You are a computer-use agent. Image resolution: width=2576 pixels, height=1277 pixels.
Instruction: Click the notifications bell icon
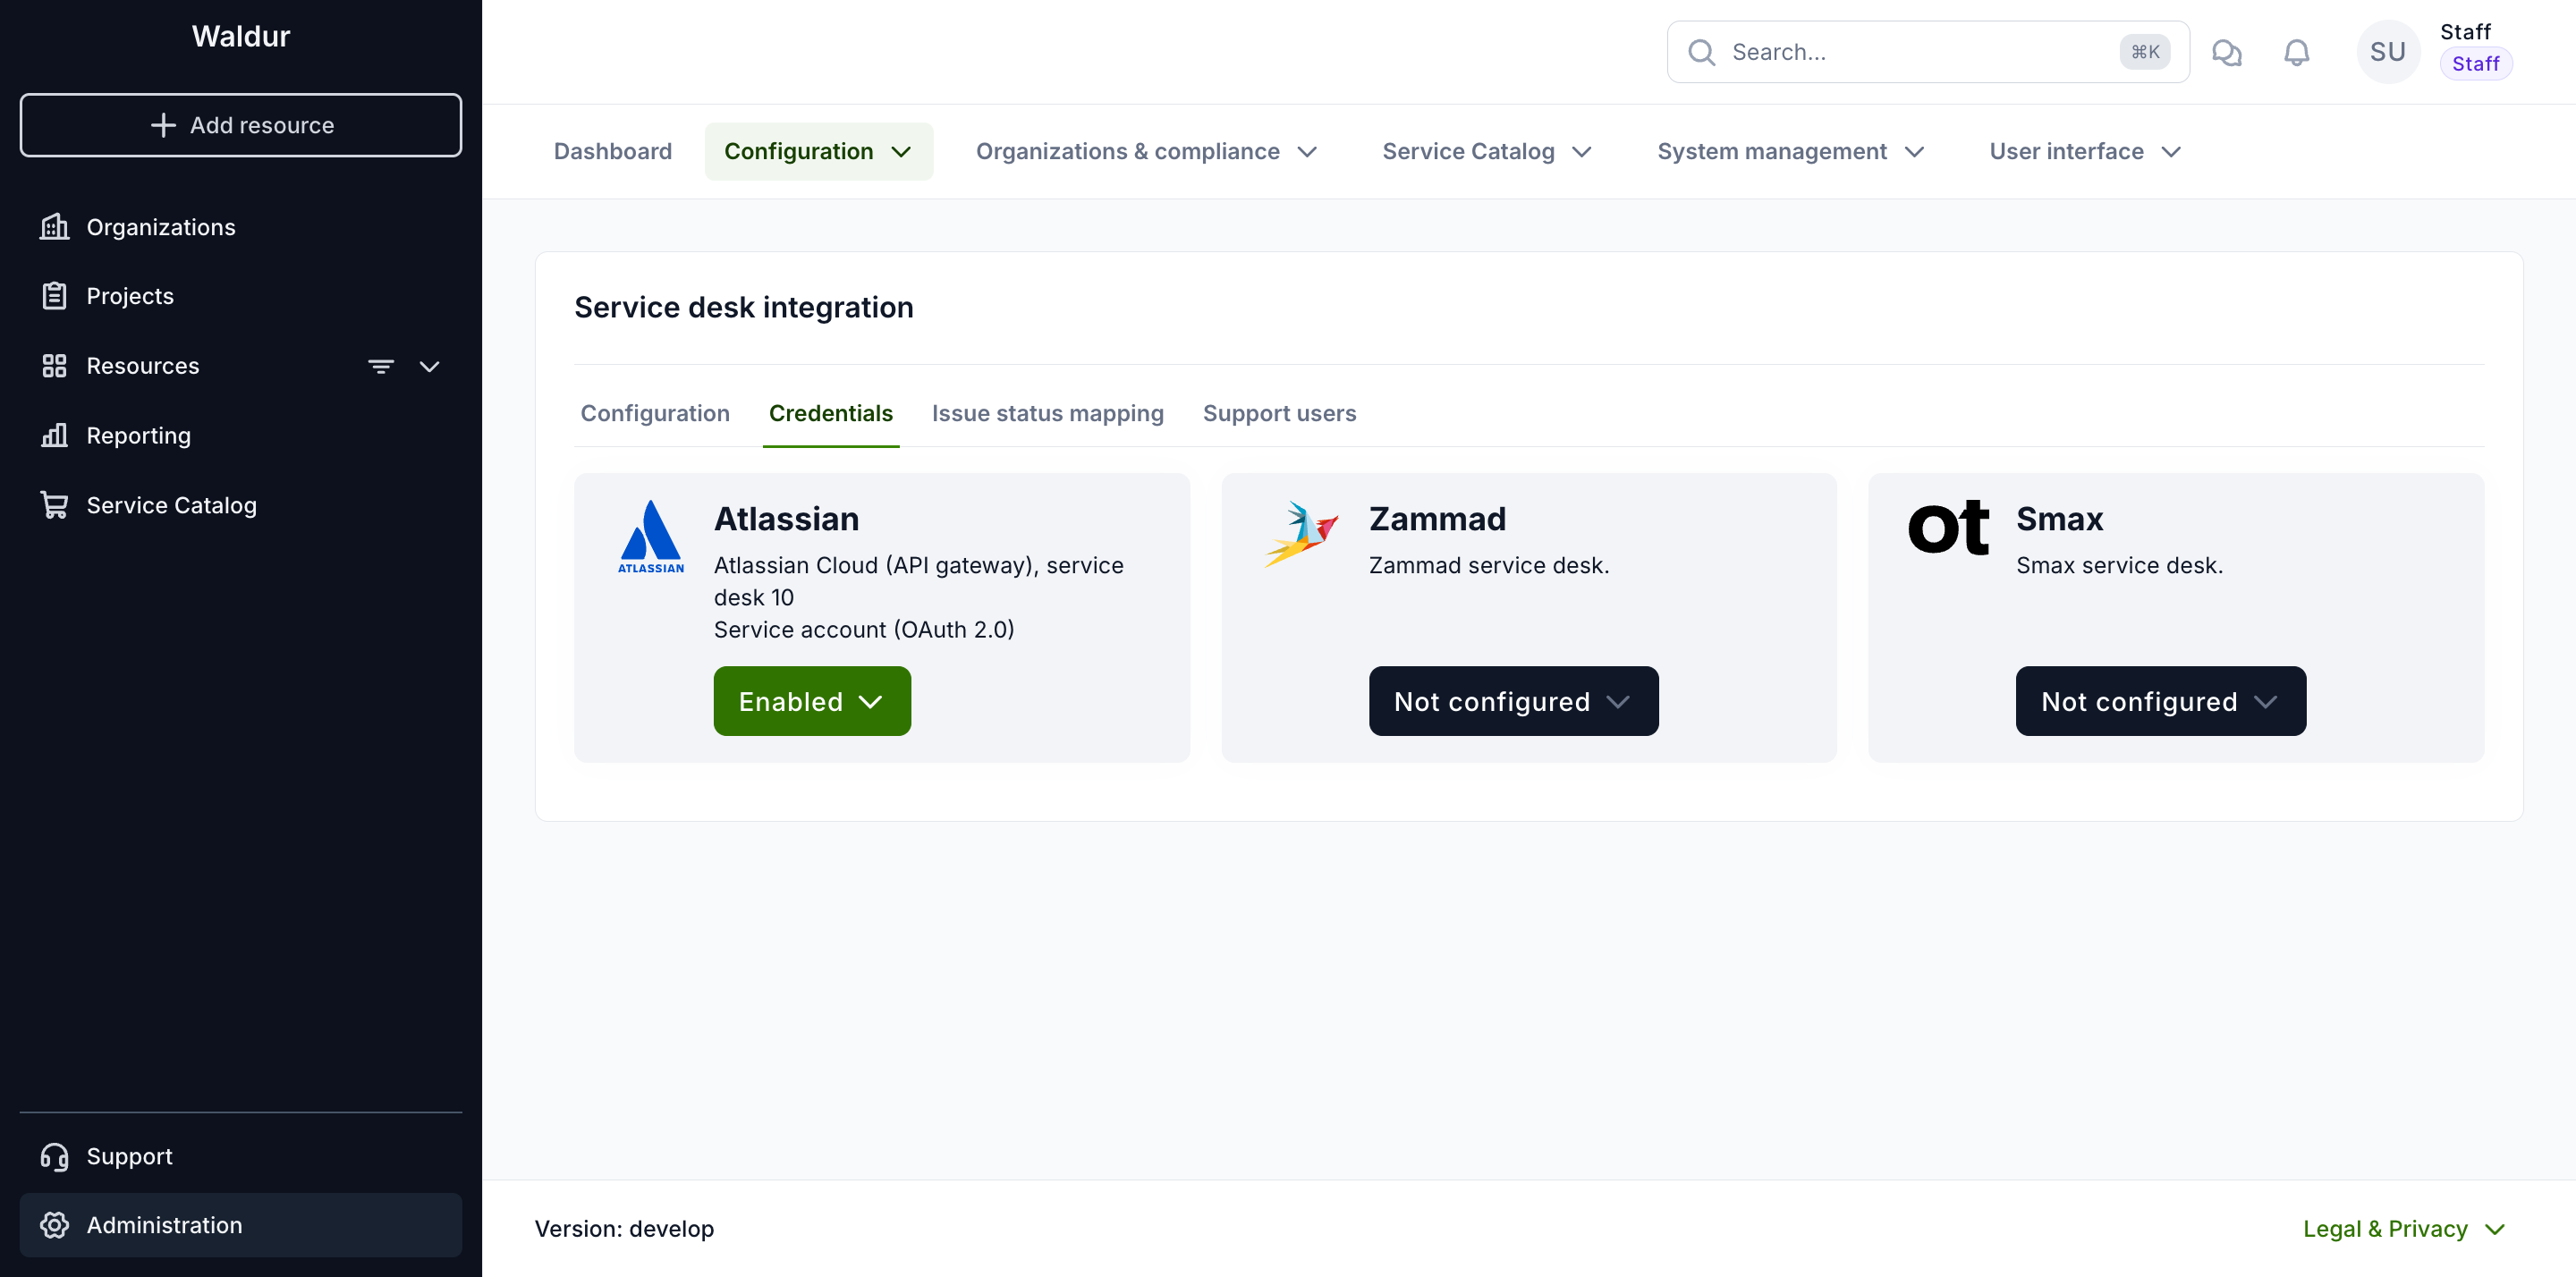[x=2296, y=52]
